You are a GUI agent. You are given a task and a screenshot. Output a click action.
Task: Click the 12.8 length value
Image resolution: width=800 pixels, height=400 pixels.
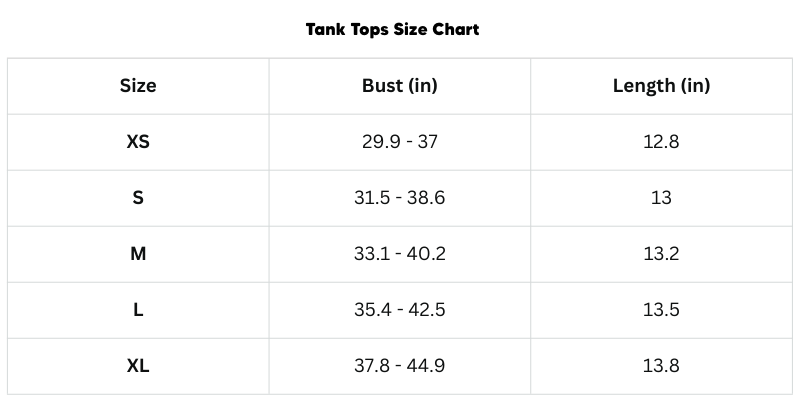(x=661, y=142)
